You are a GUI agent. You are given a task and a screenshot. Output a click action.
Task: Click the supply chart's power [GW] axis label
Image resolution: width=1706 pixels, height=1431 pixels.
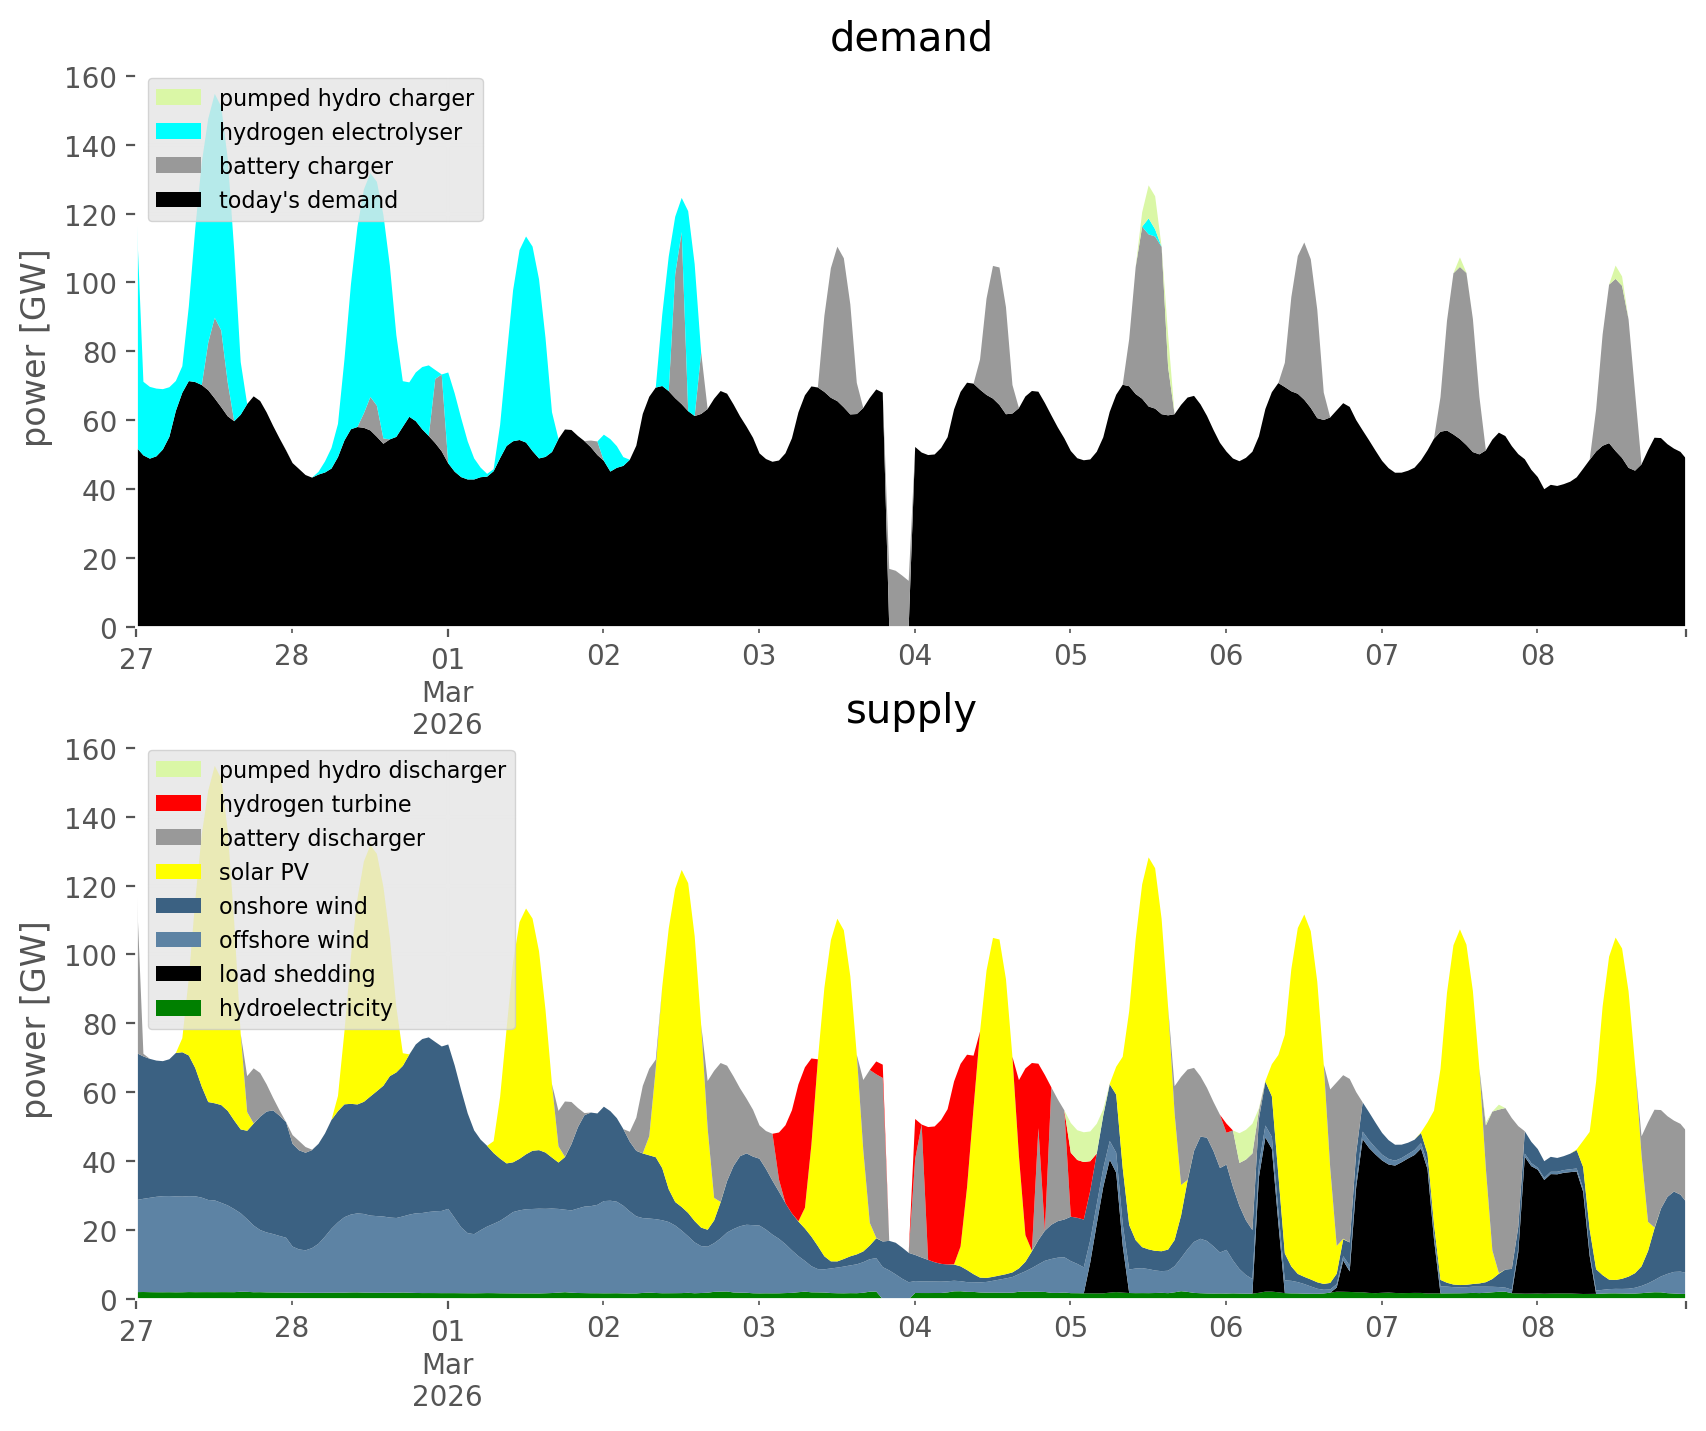tap(35, 1020)
